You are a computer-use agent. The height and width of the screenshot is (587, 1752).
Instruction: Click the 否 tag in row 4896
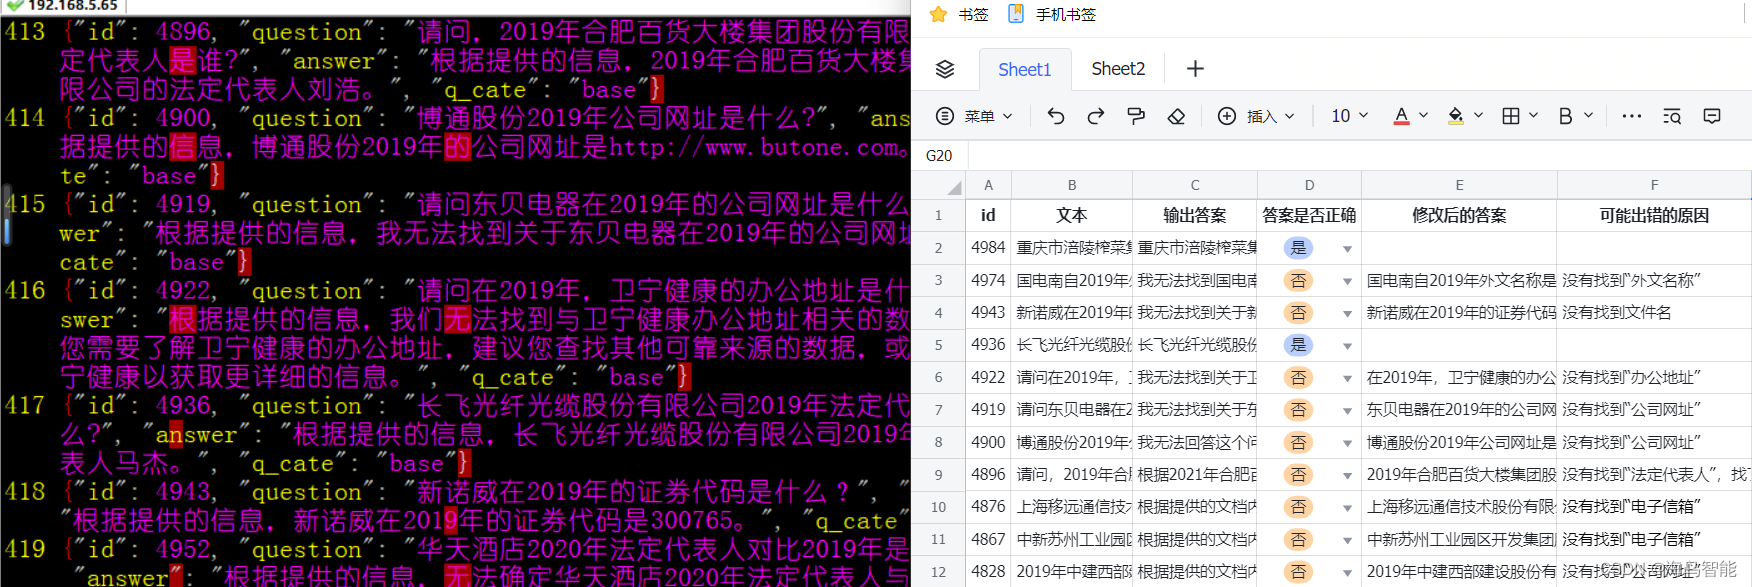[1298, 474]
